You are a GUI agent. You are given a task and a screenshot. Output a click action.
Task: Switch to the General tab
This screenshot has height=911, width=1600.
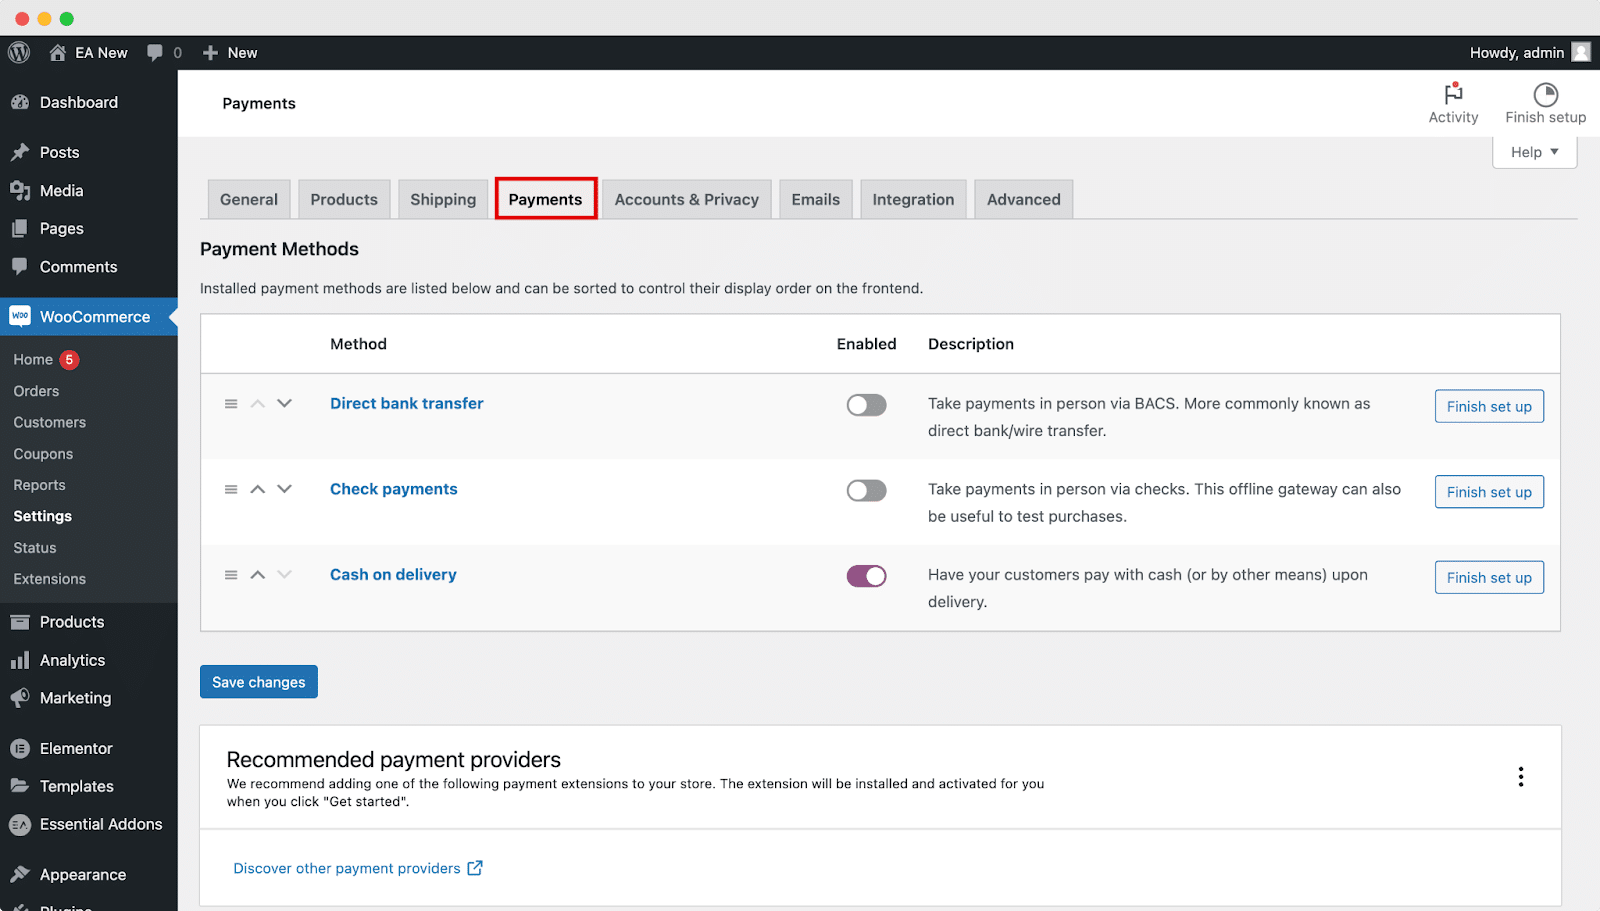point(249,199)
